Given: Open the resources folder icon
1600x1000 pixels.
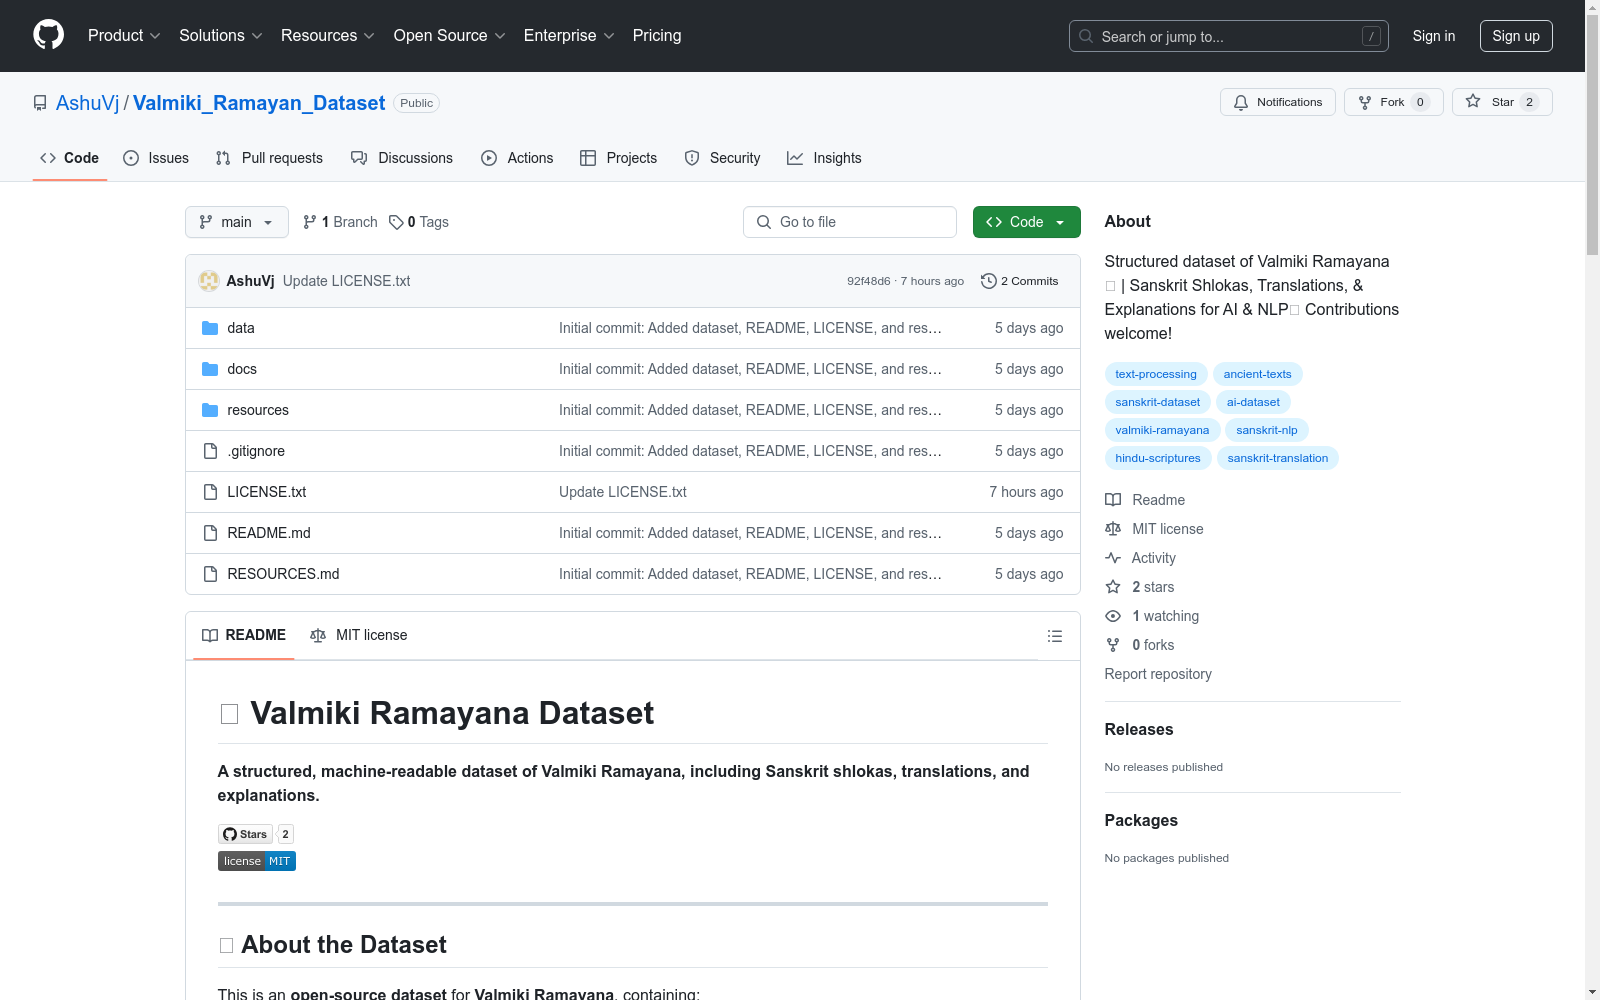Looking at the screenshot, I should coord(210,410).
